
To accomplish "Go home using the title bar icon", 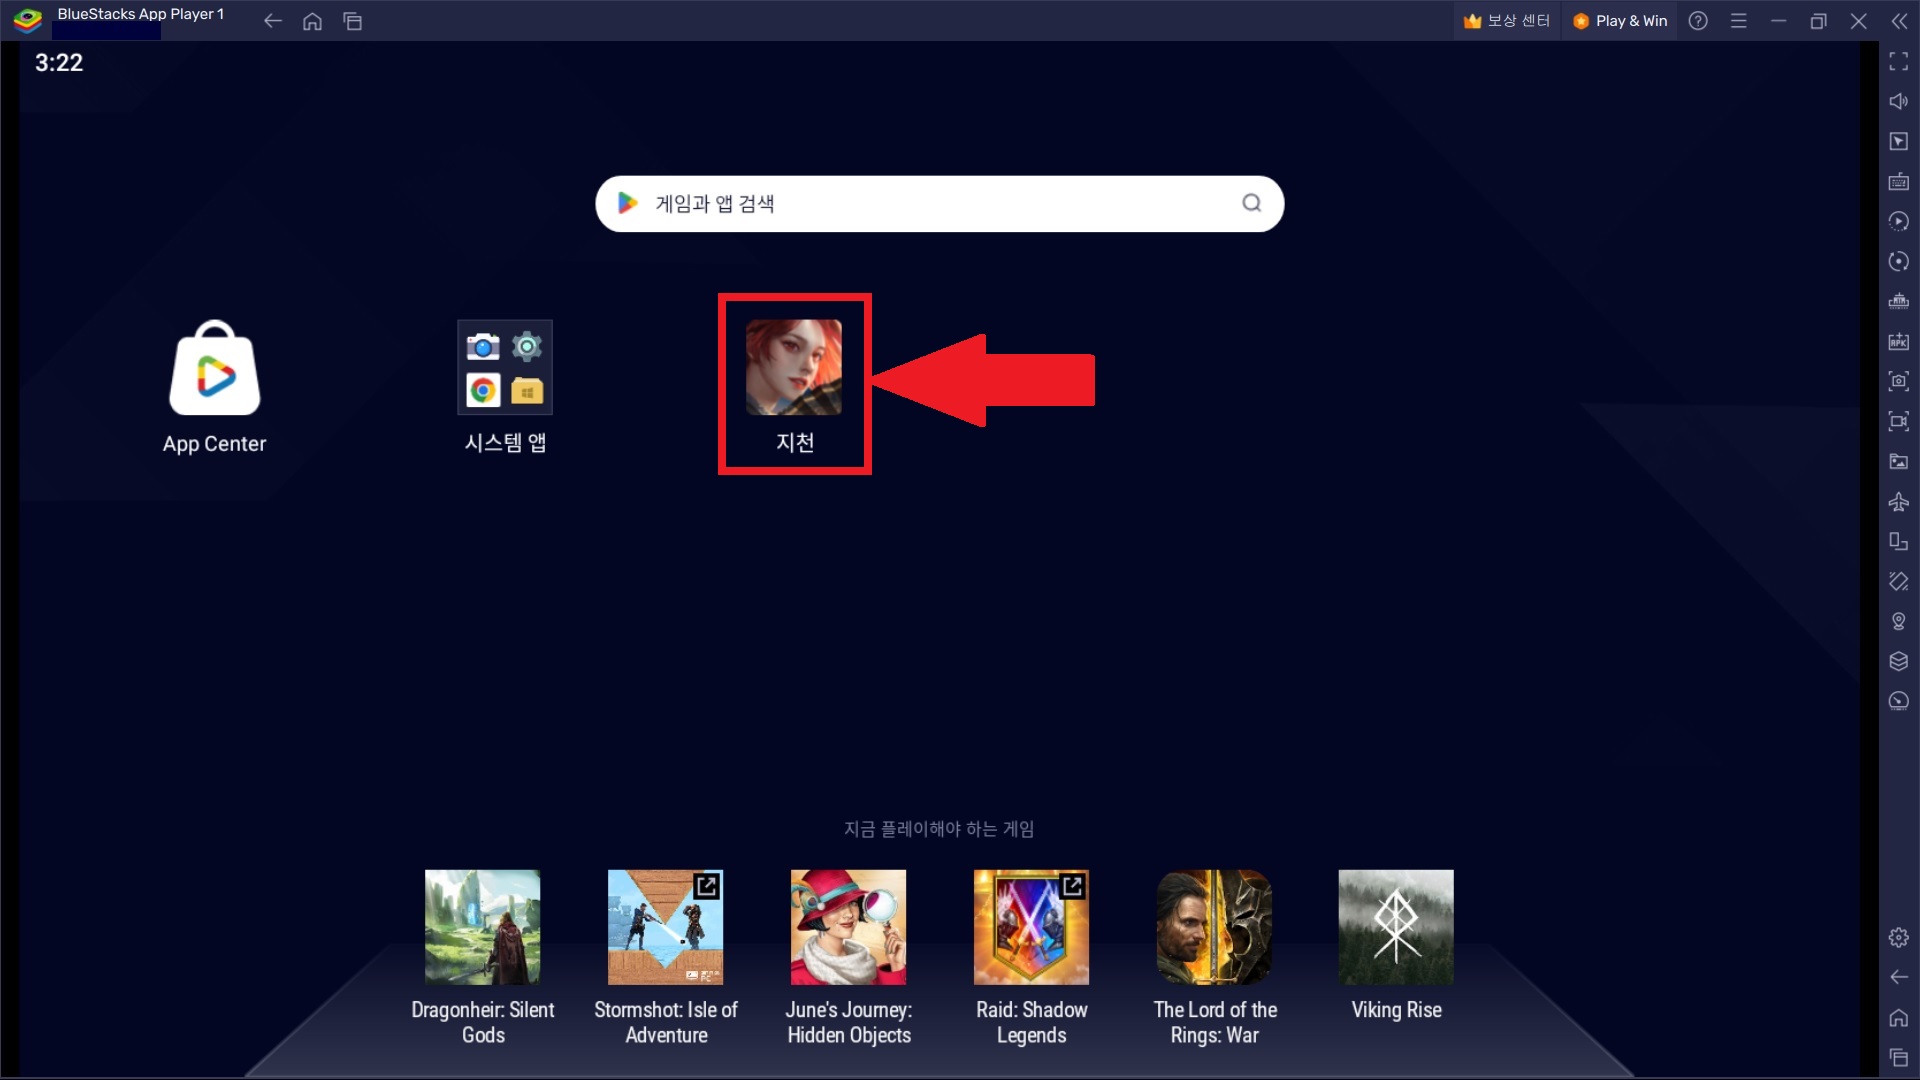I will click(x=312, y=21).
